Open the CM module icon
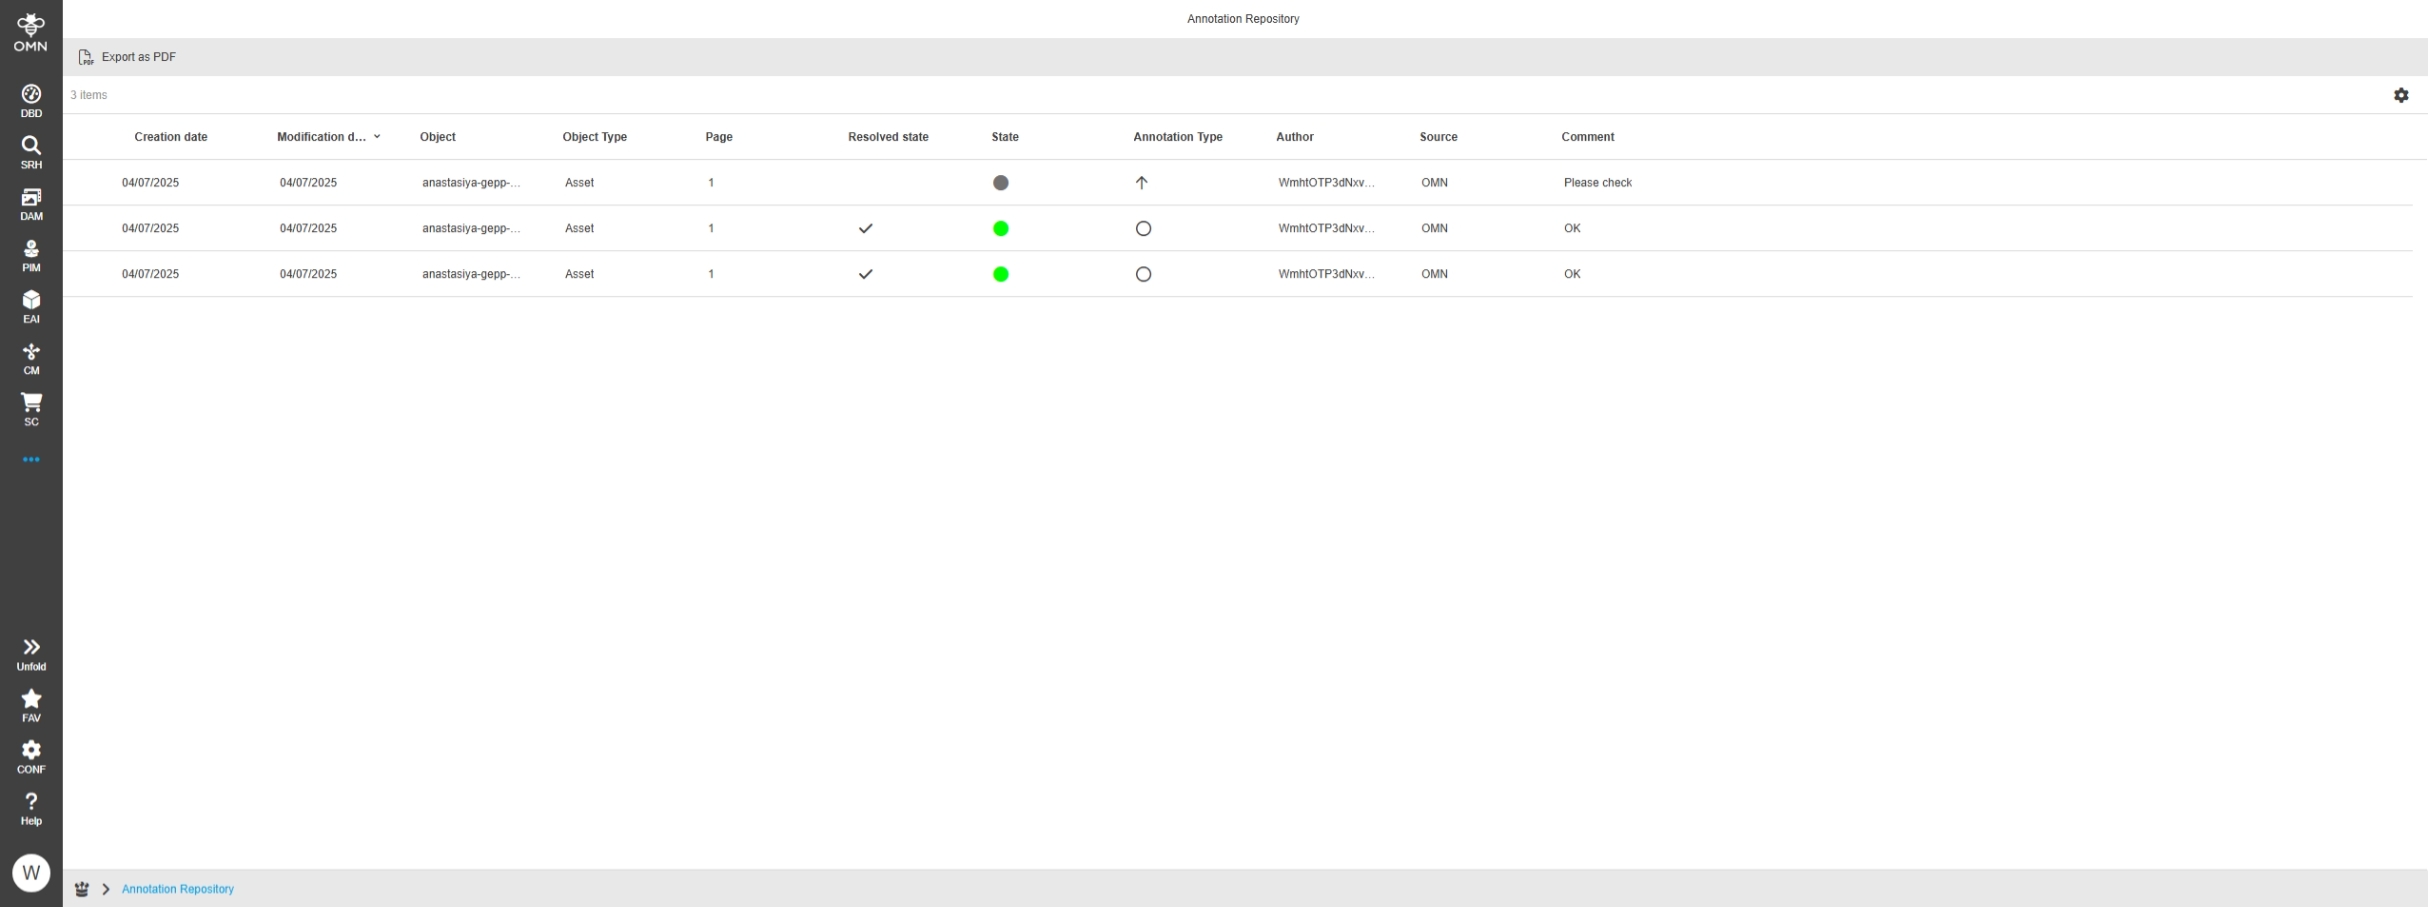Screen dimensions: 2428x907 31,358
